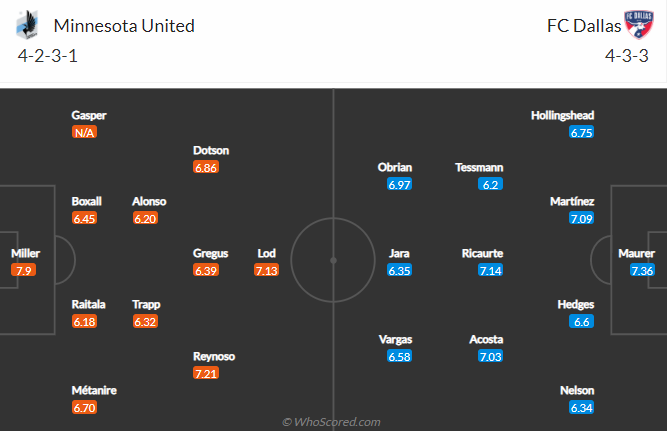Click the FC Dallas team crest
Viewport: 667px width, 431px height.
click(x=638, y=25)
